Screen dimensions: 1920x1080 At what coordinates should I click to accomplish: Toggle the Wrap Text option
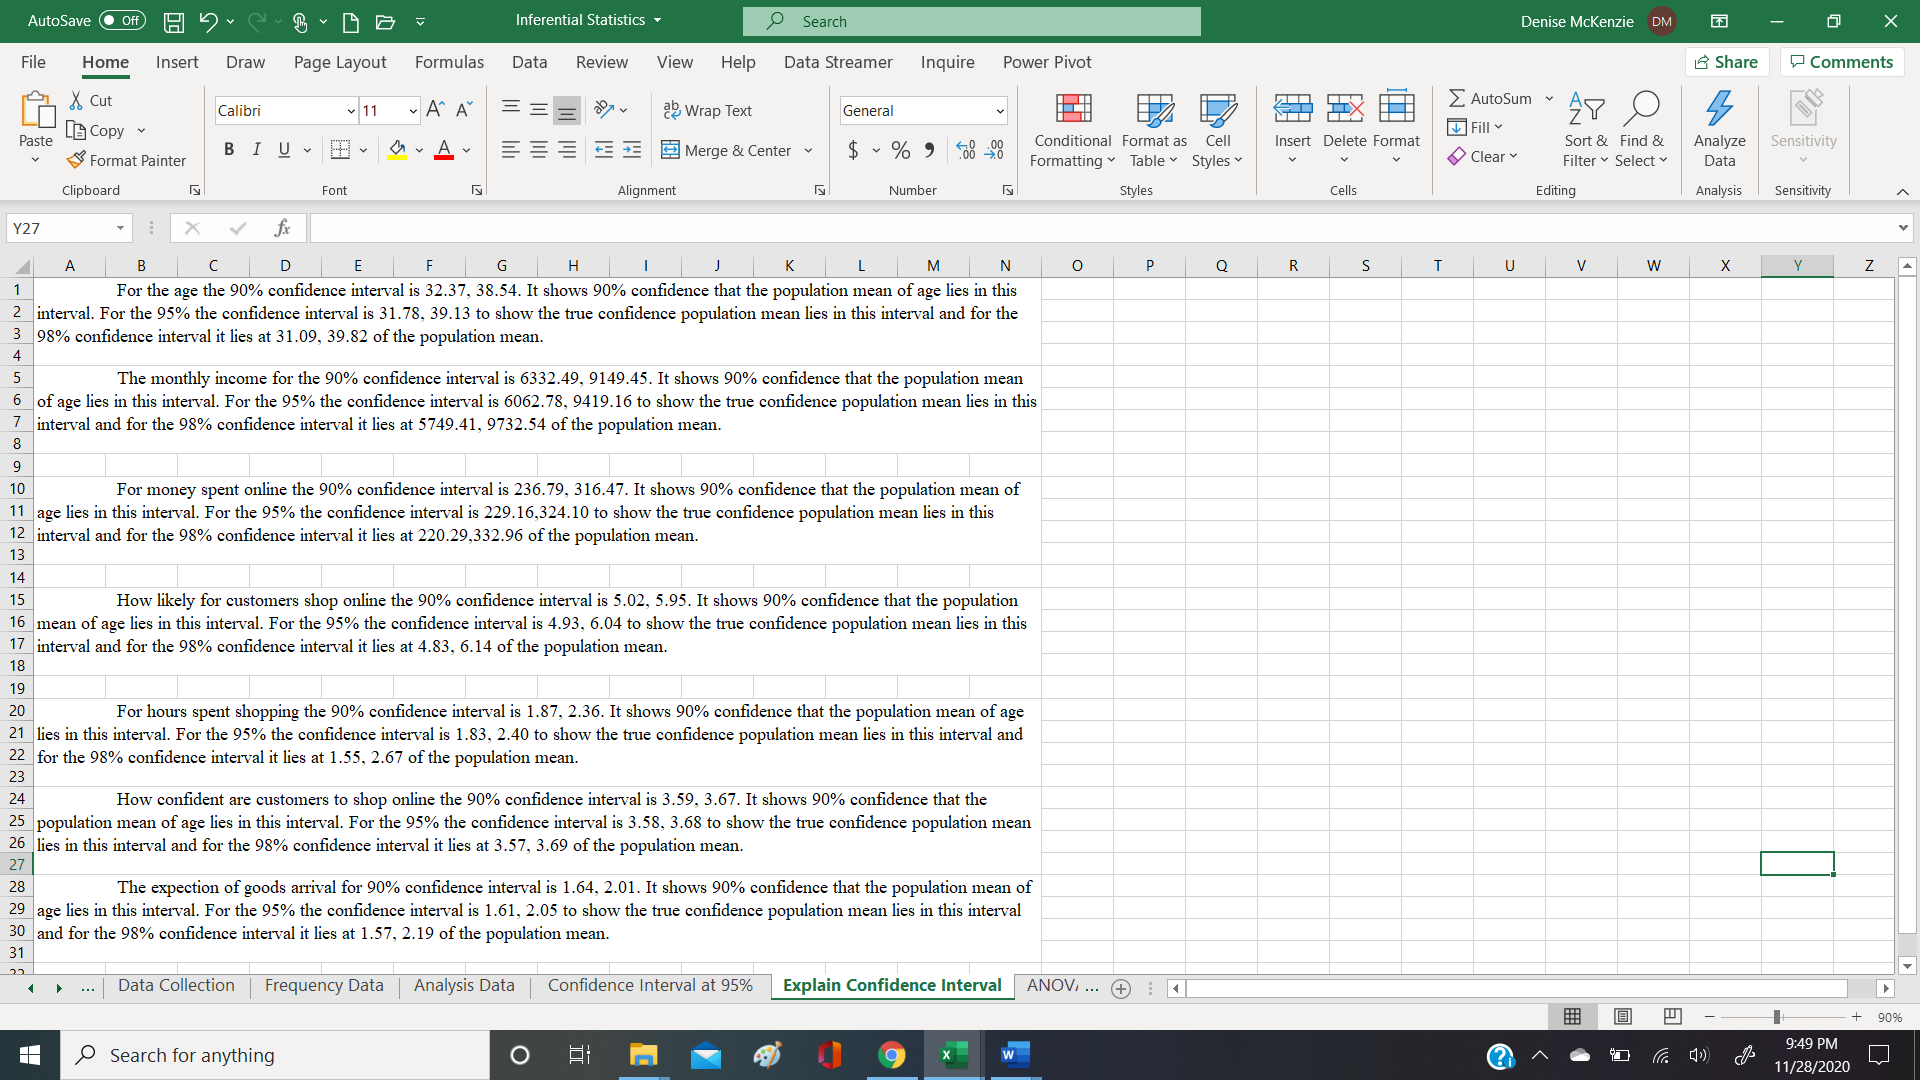pos(709,109)
